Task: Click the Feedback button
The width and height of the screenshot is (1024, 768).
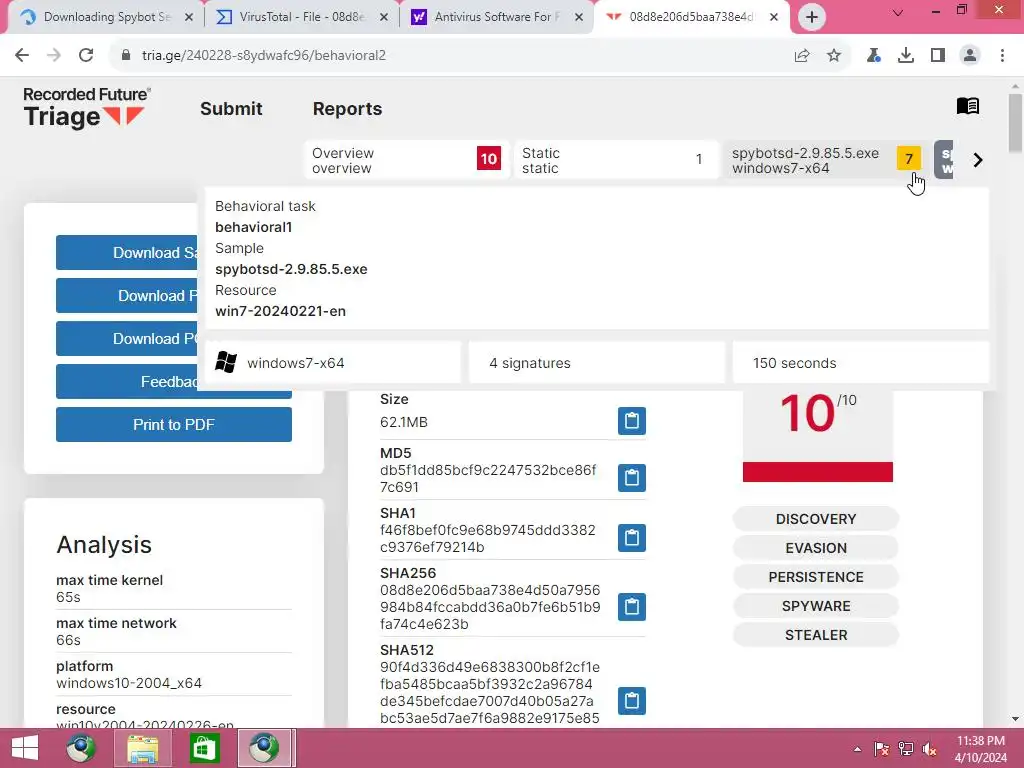Action: 127,382
